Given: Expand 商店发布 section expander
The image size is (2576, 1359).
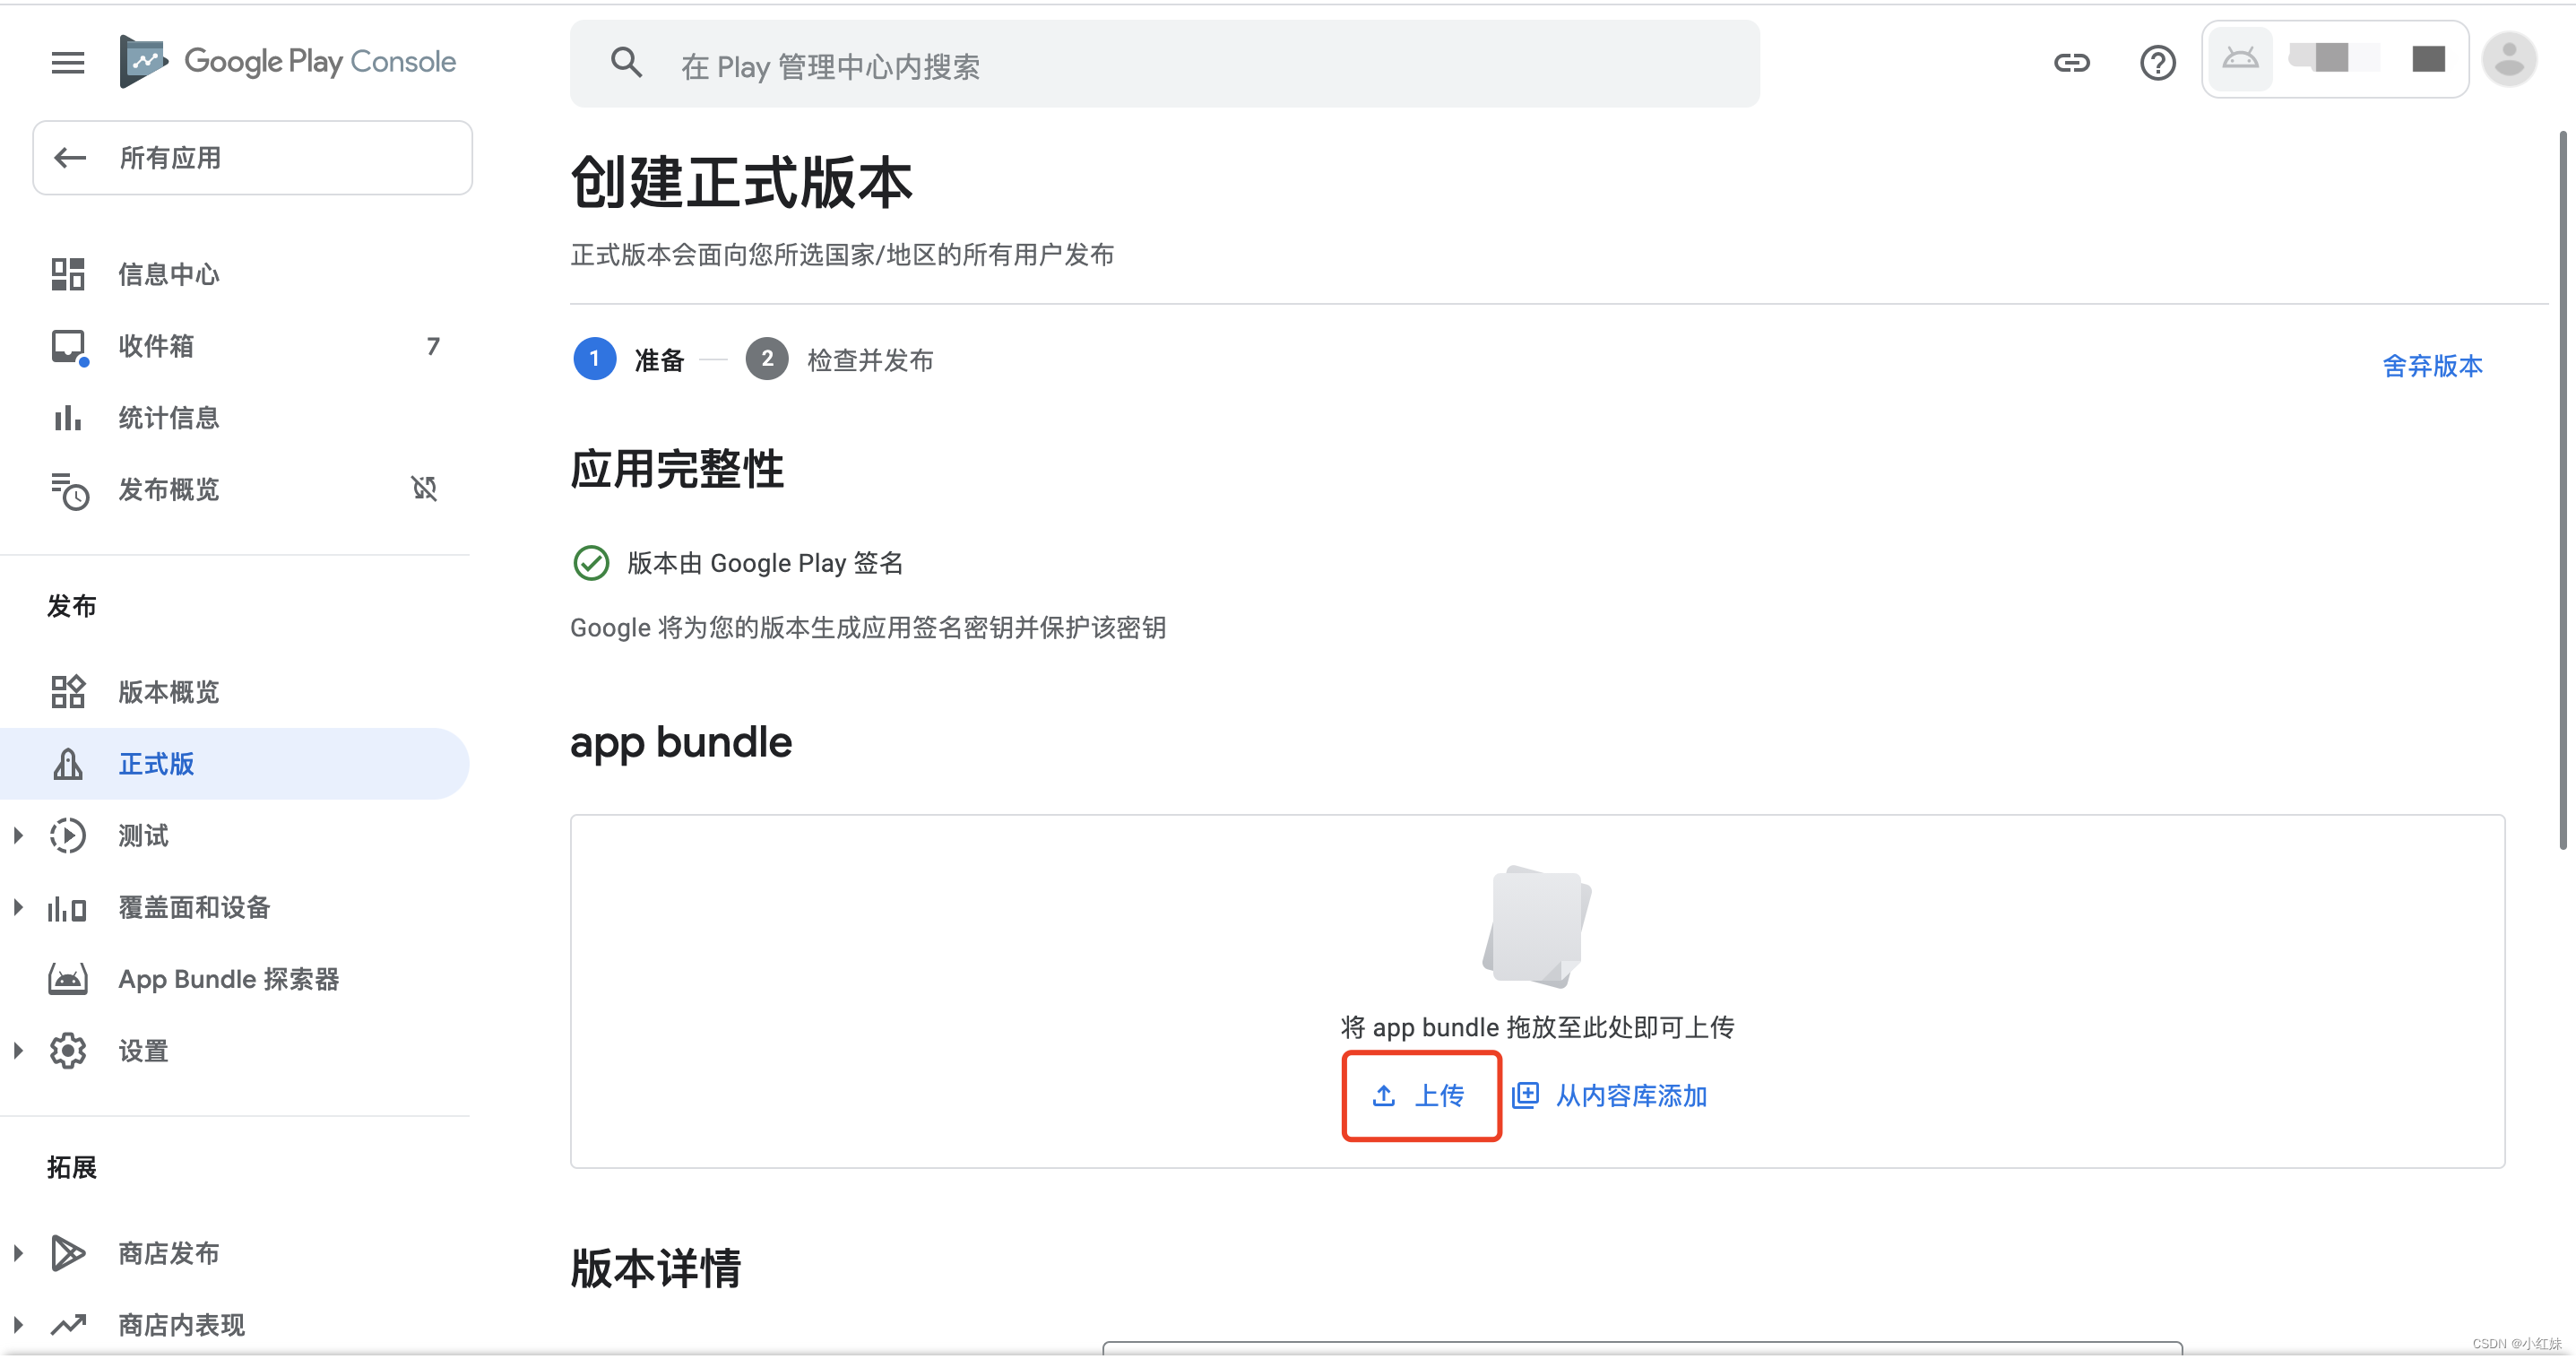Looking at the screenshot, I should (x=17, y=1253).
